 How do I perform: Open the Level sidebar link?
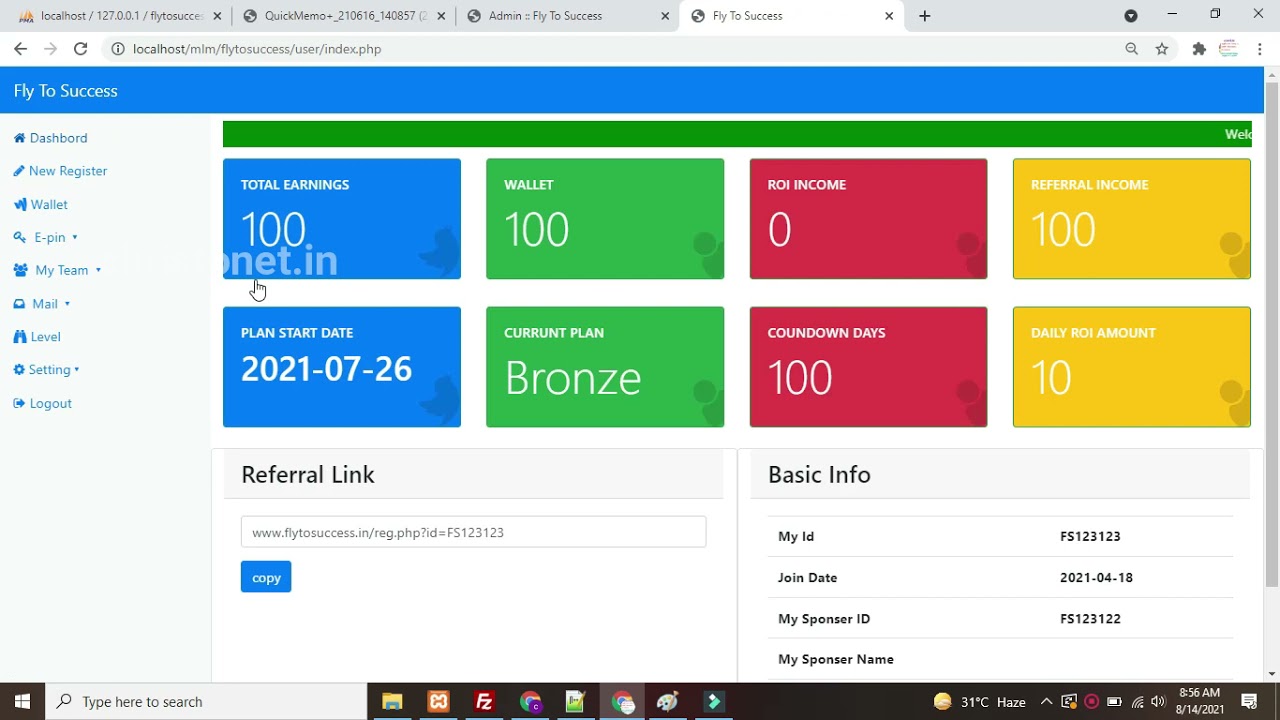45,337
